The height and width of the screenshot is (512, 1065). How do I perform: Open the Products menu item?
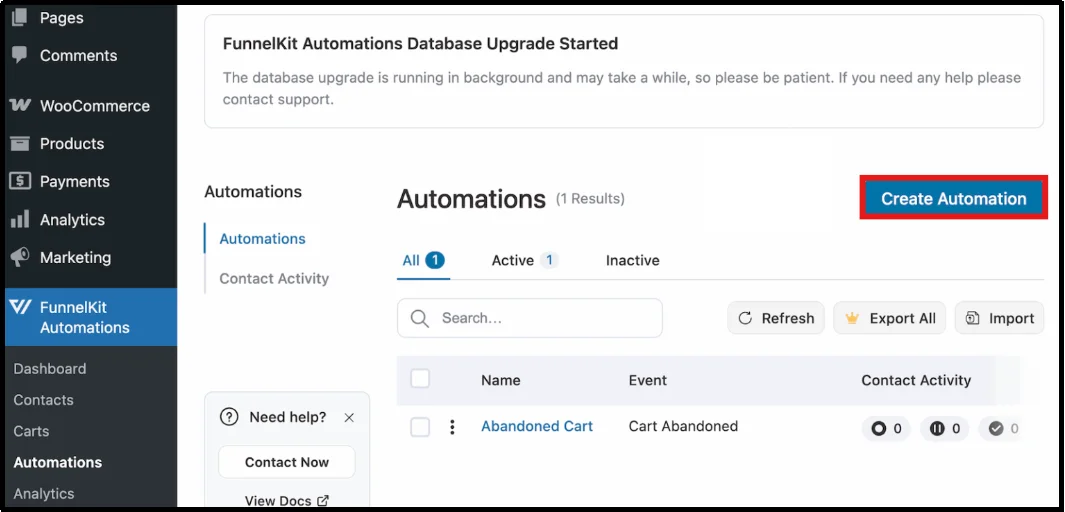coord(72,143)
